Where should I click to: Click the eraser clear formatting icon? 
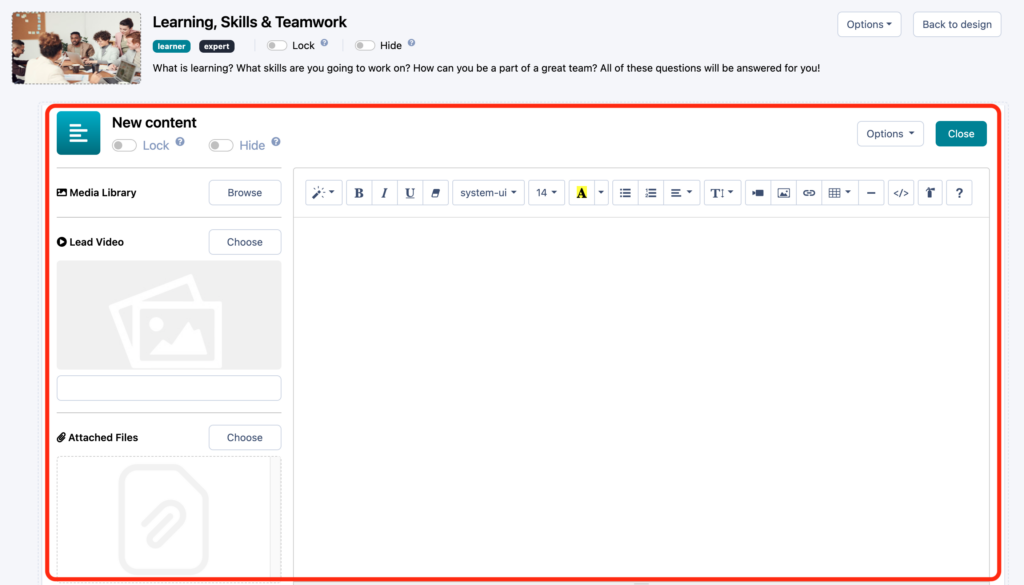(435, 193)
